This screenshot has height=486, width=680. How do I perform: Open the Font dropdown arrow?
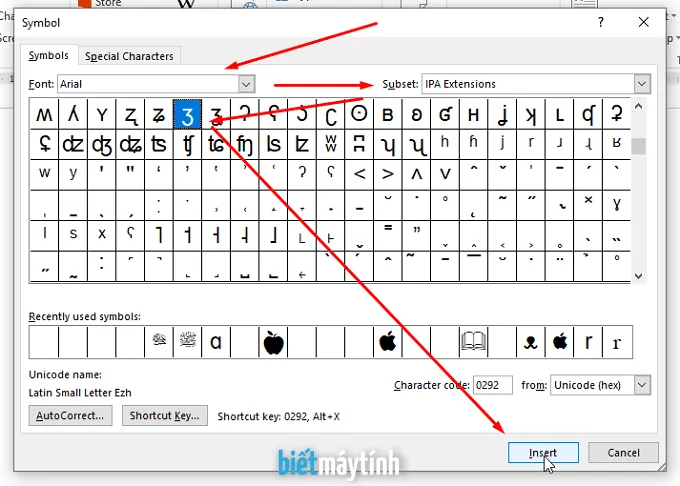click(x=246, y=84)
